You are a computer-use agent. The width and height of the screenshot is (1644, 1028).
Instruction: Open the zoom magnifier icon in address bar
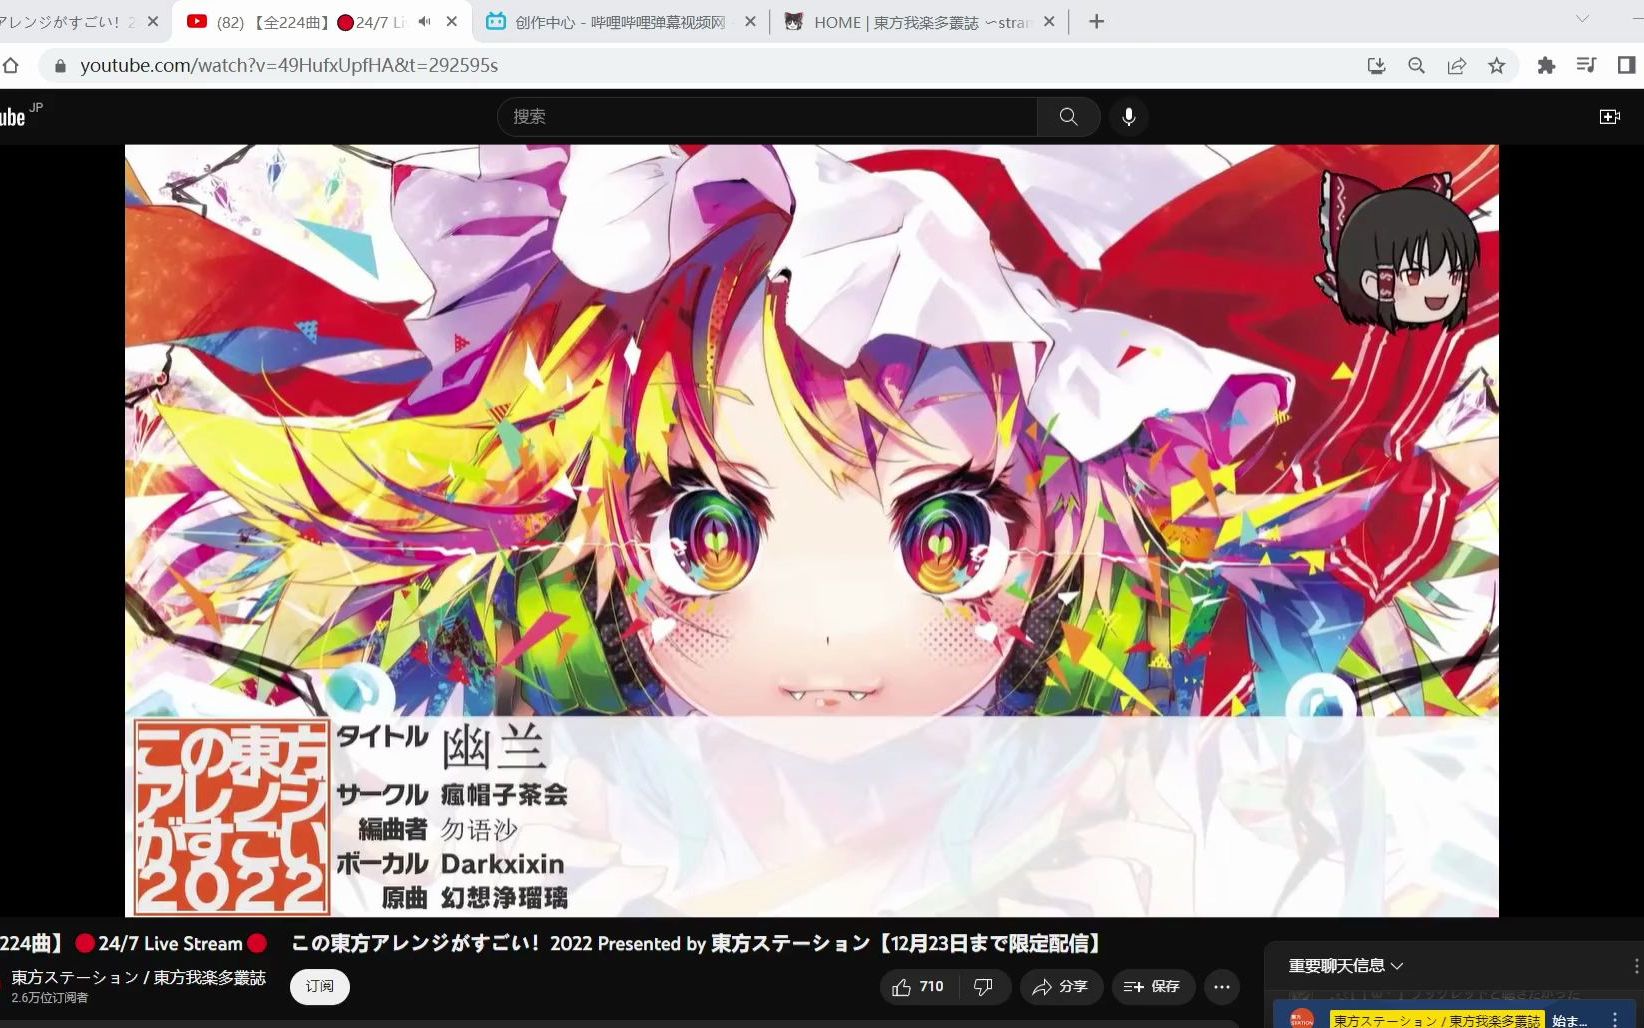point(1416,66)
